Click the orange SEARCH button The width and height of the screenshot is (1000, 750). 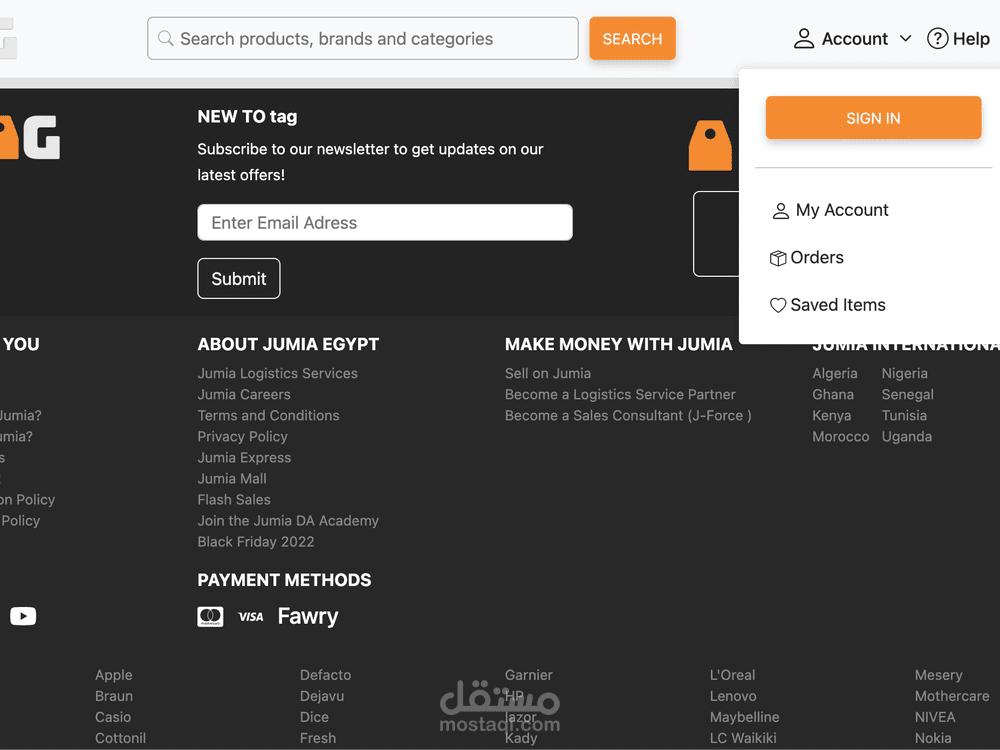632,39
